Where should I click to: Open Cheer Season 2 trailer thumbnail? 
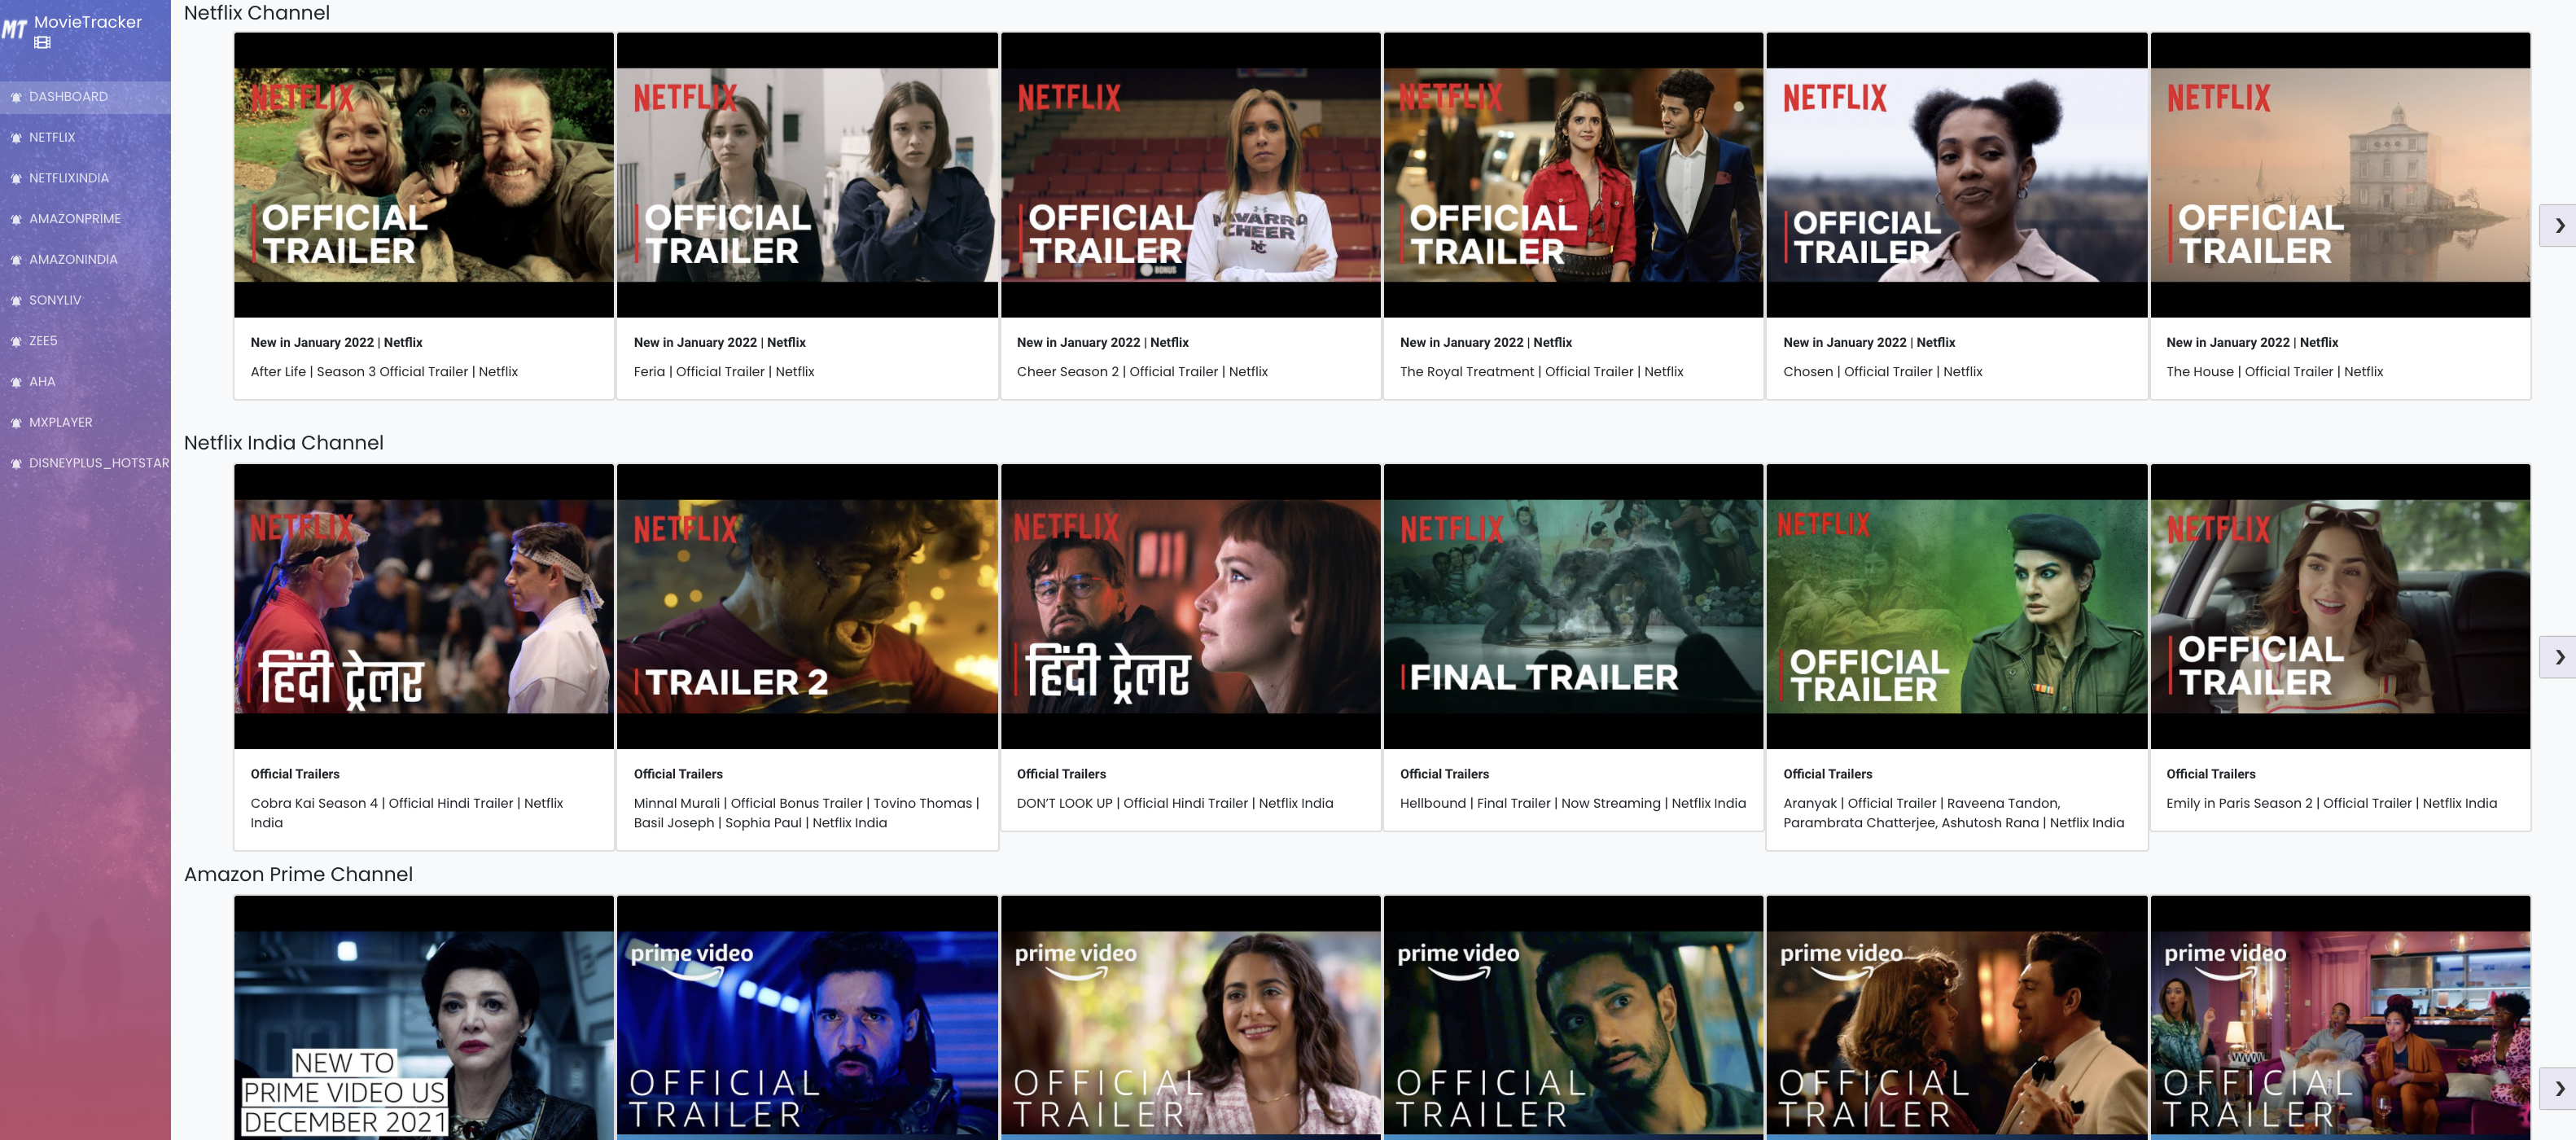coord(1190,175)
